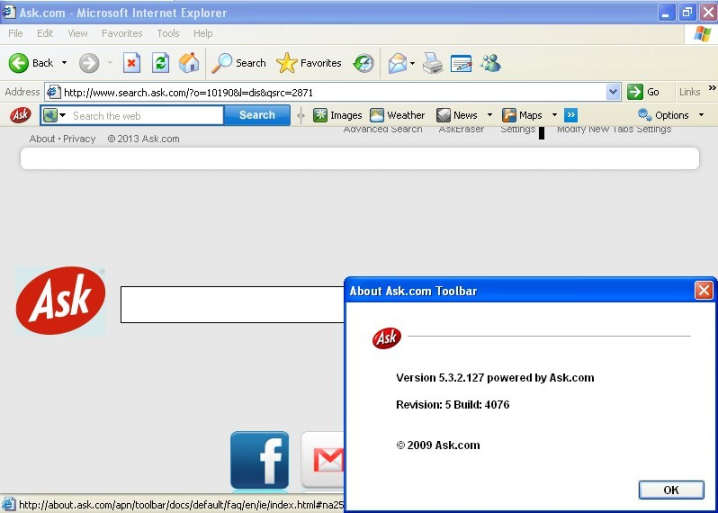Click the blue Search button on Ask toolbar
Screen dimensions: 718x513
pos(257,115)
